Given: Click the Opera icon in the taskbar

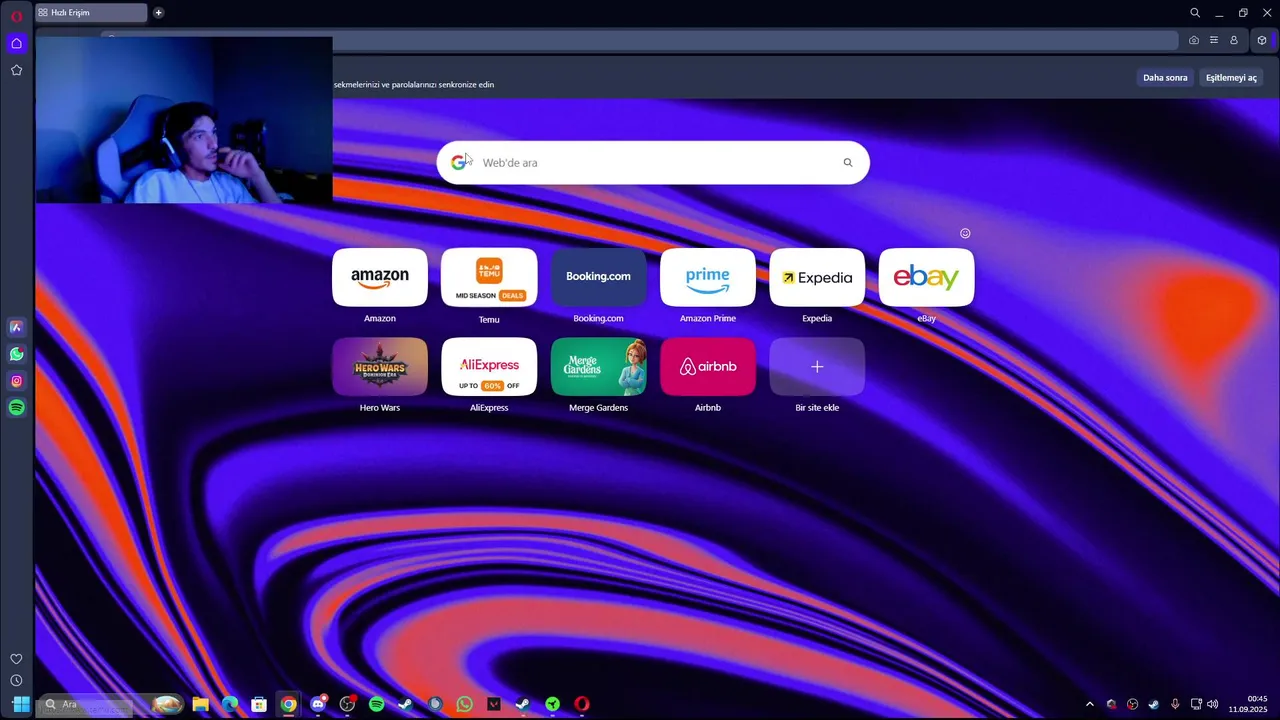Looking at the screenshot, I should point(581,704).
